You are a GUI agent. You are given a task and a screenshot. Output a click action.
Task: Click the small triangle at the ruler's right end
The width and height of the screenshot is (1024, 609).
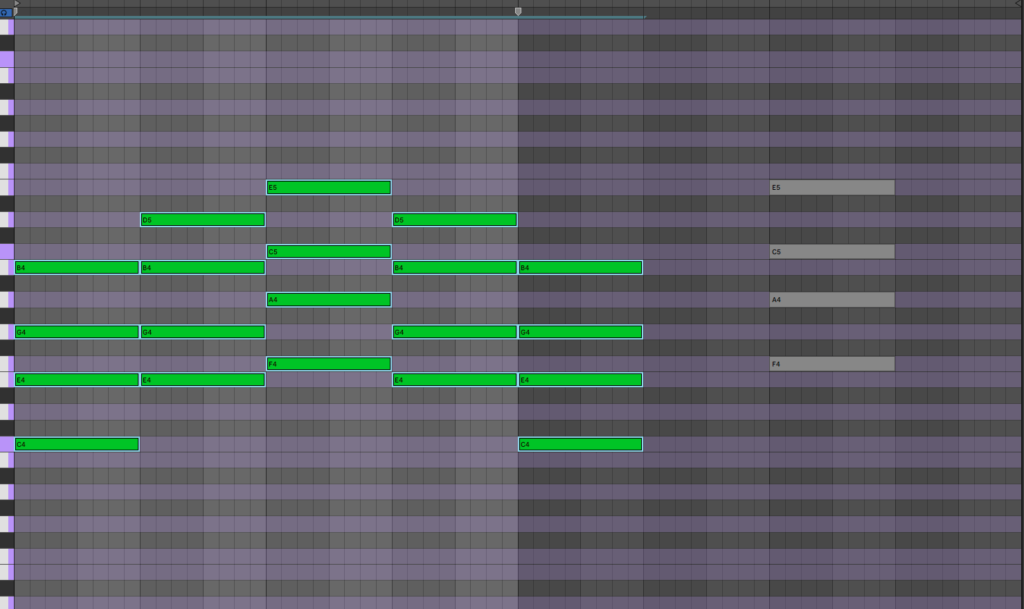pos(1017,4)
